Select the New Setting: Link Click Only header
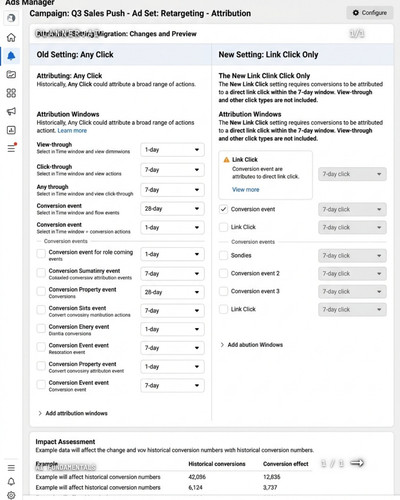The width and height of the screenshot is (400, 500). pos(268,55)
